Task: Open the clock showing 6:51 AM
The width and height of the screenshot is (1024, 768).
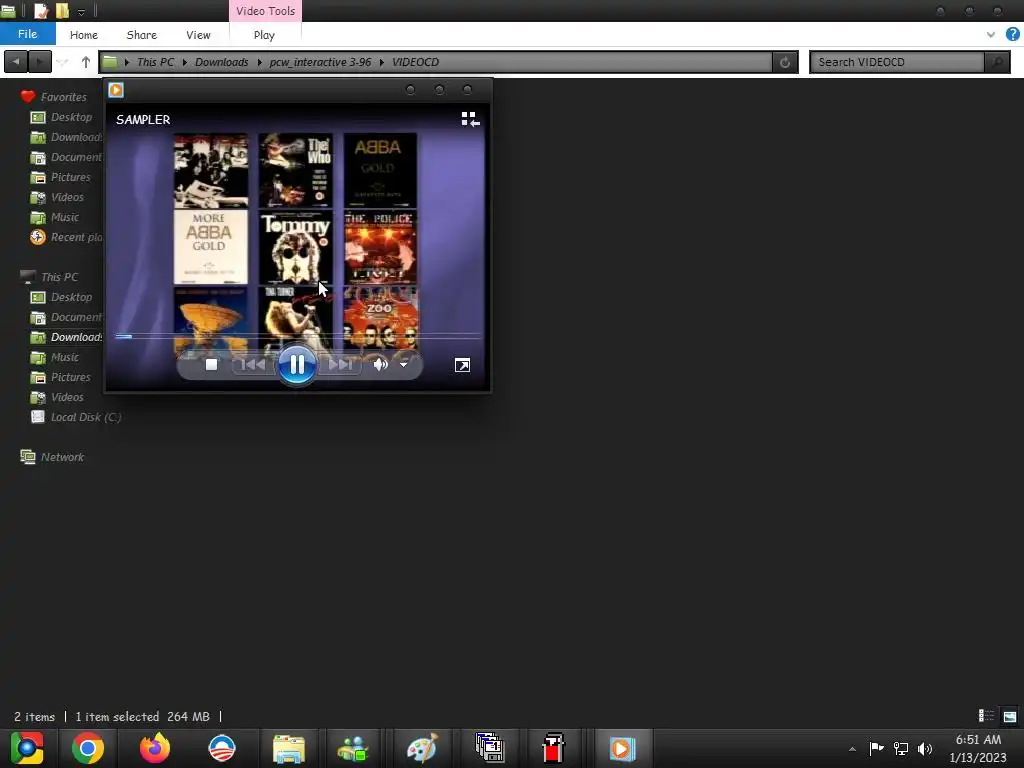Action: (x=978, y=748)
